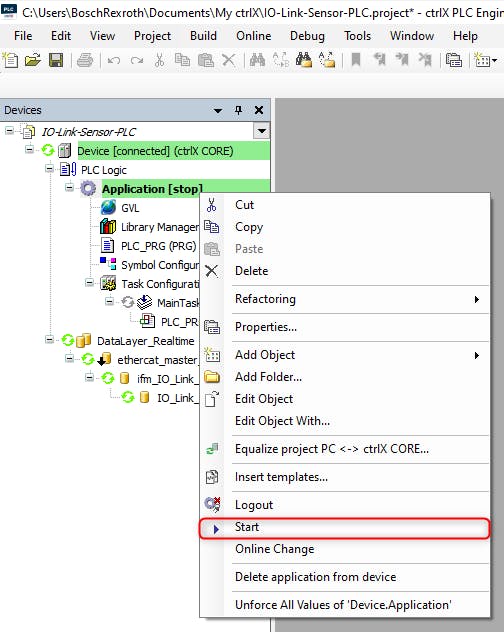Click the New Project toolbar icon
Image resolution: width=504 pixels, height=632 pixels.
point(10,60)
